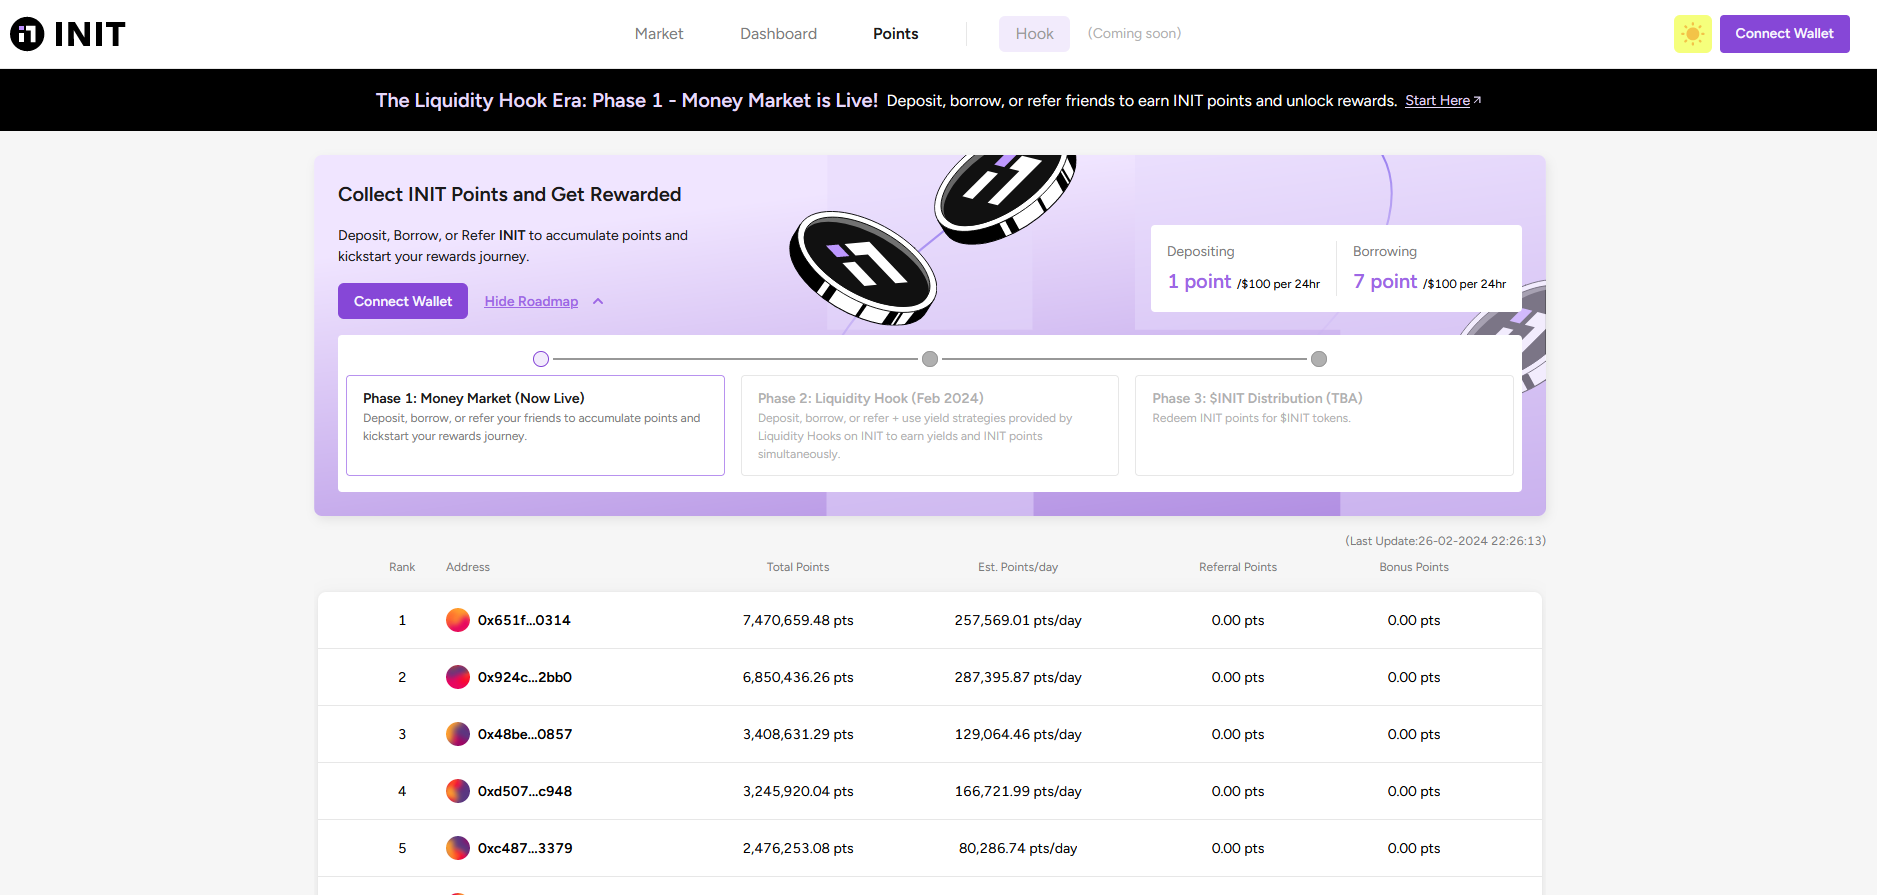Viewport: 1877px width, 895px height.
Task: Open the Market tab
Action: 659,34
